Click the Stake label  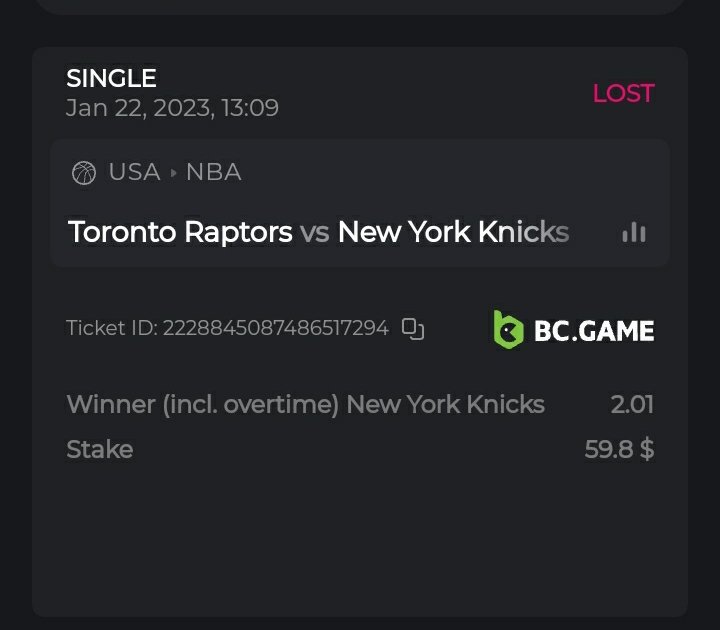tap(99, 450)
